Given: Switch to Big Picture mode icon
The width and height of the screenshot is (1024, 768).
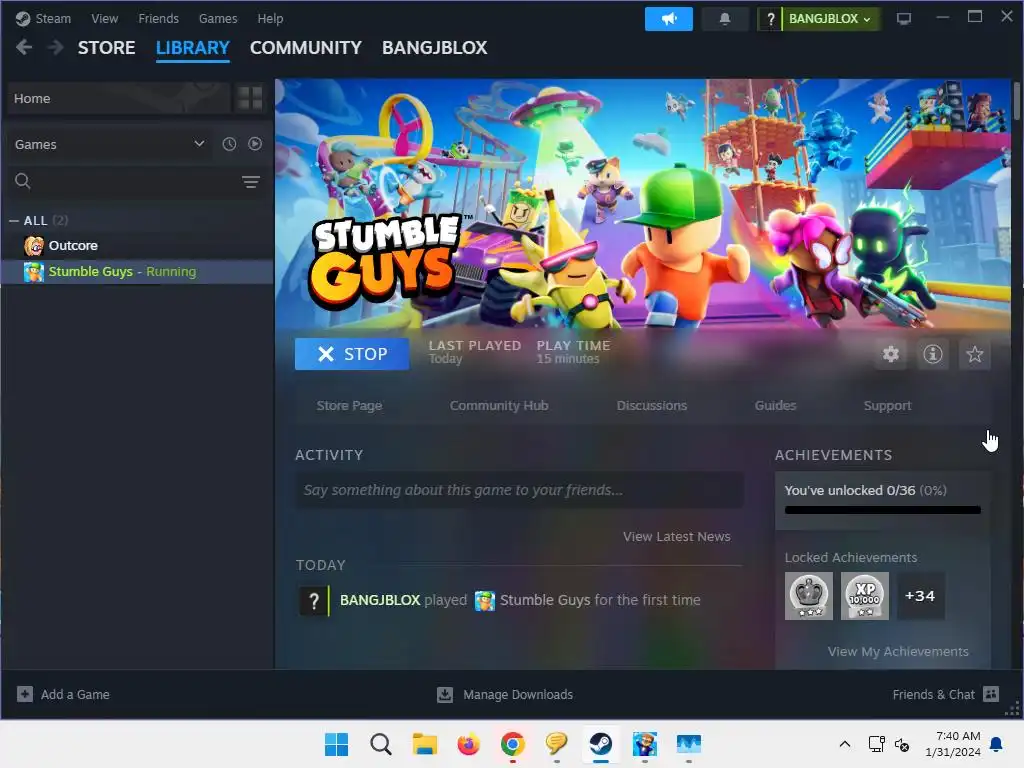Looking at the screenshot, I should point(903,19).
